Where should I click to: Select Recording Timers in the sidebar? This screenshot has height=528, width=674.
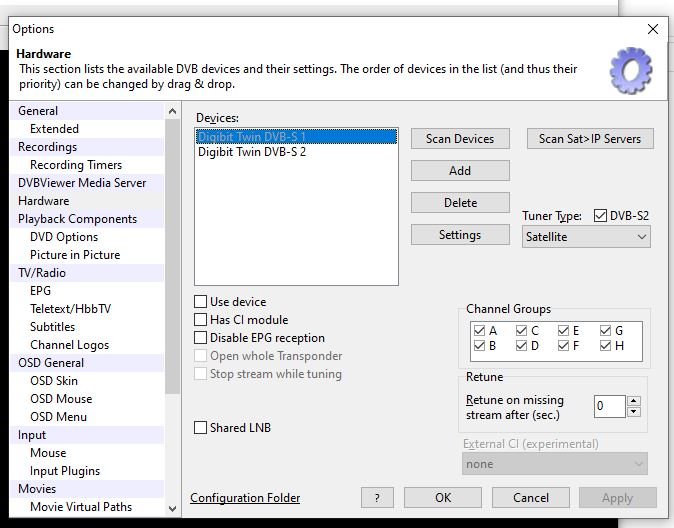[76, 165]
